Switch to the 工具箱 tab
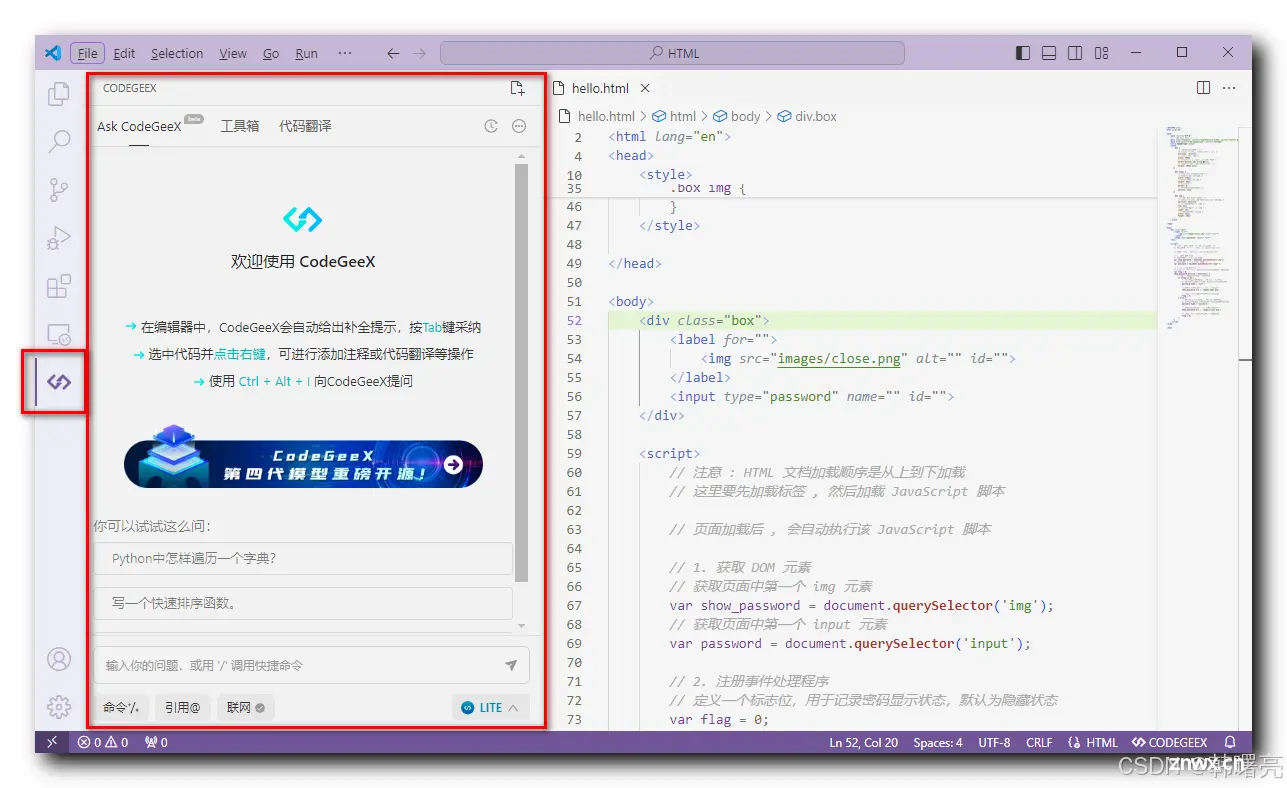The height and width of the screenshot is (788, 1287). [240, 126]
